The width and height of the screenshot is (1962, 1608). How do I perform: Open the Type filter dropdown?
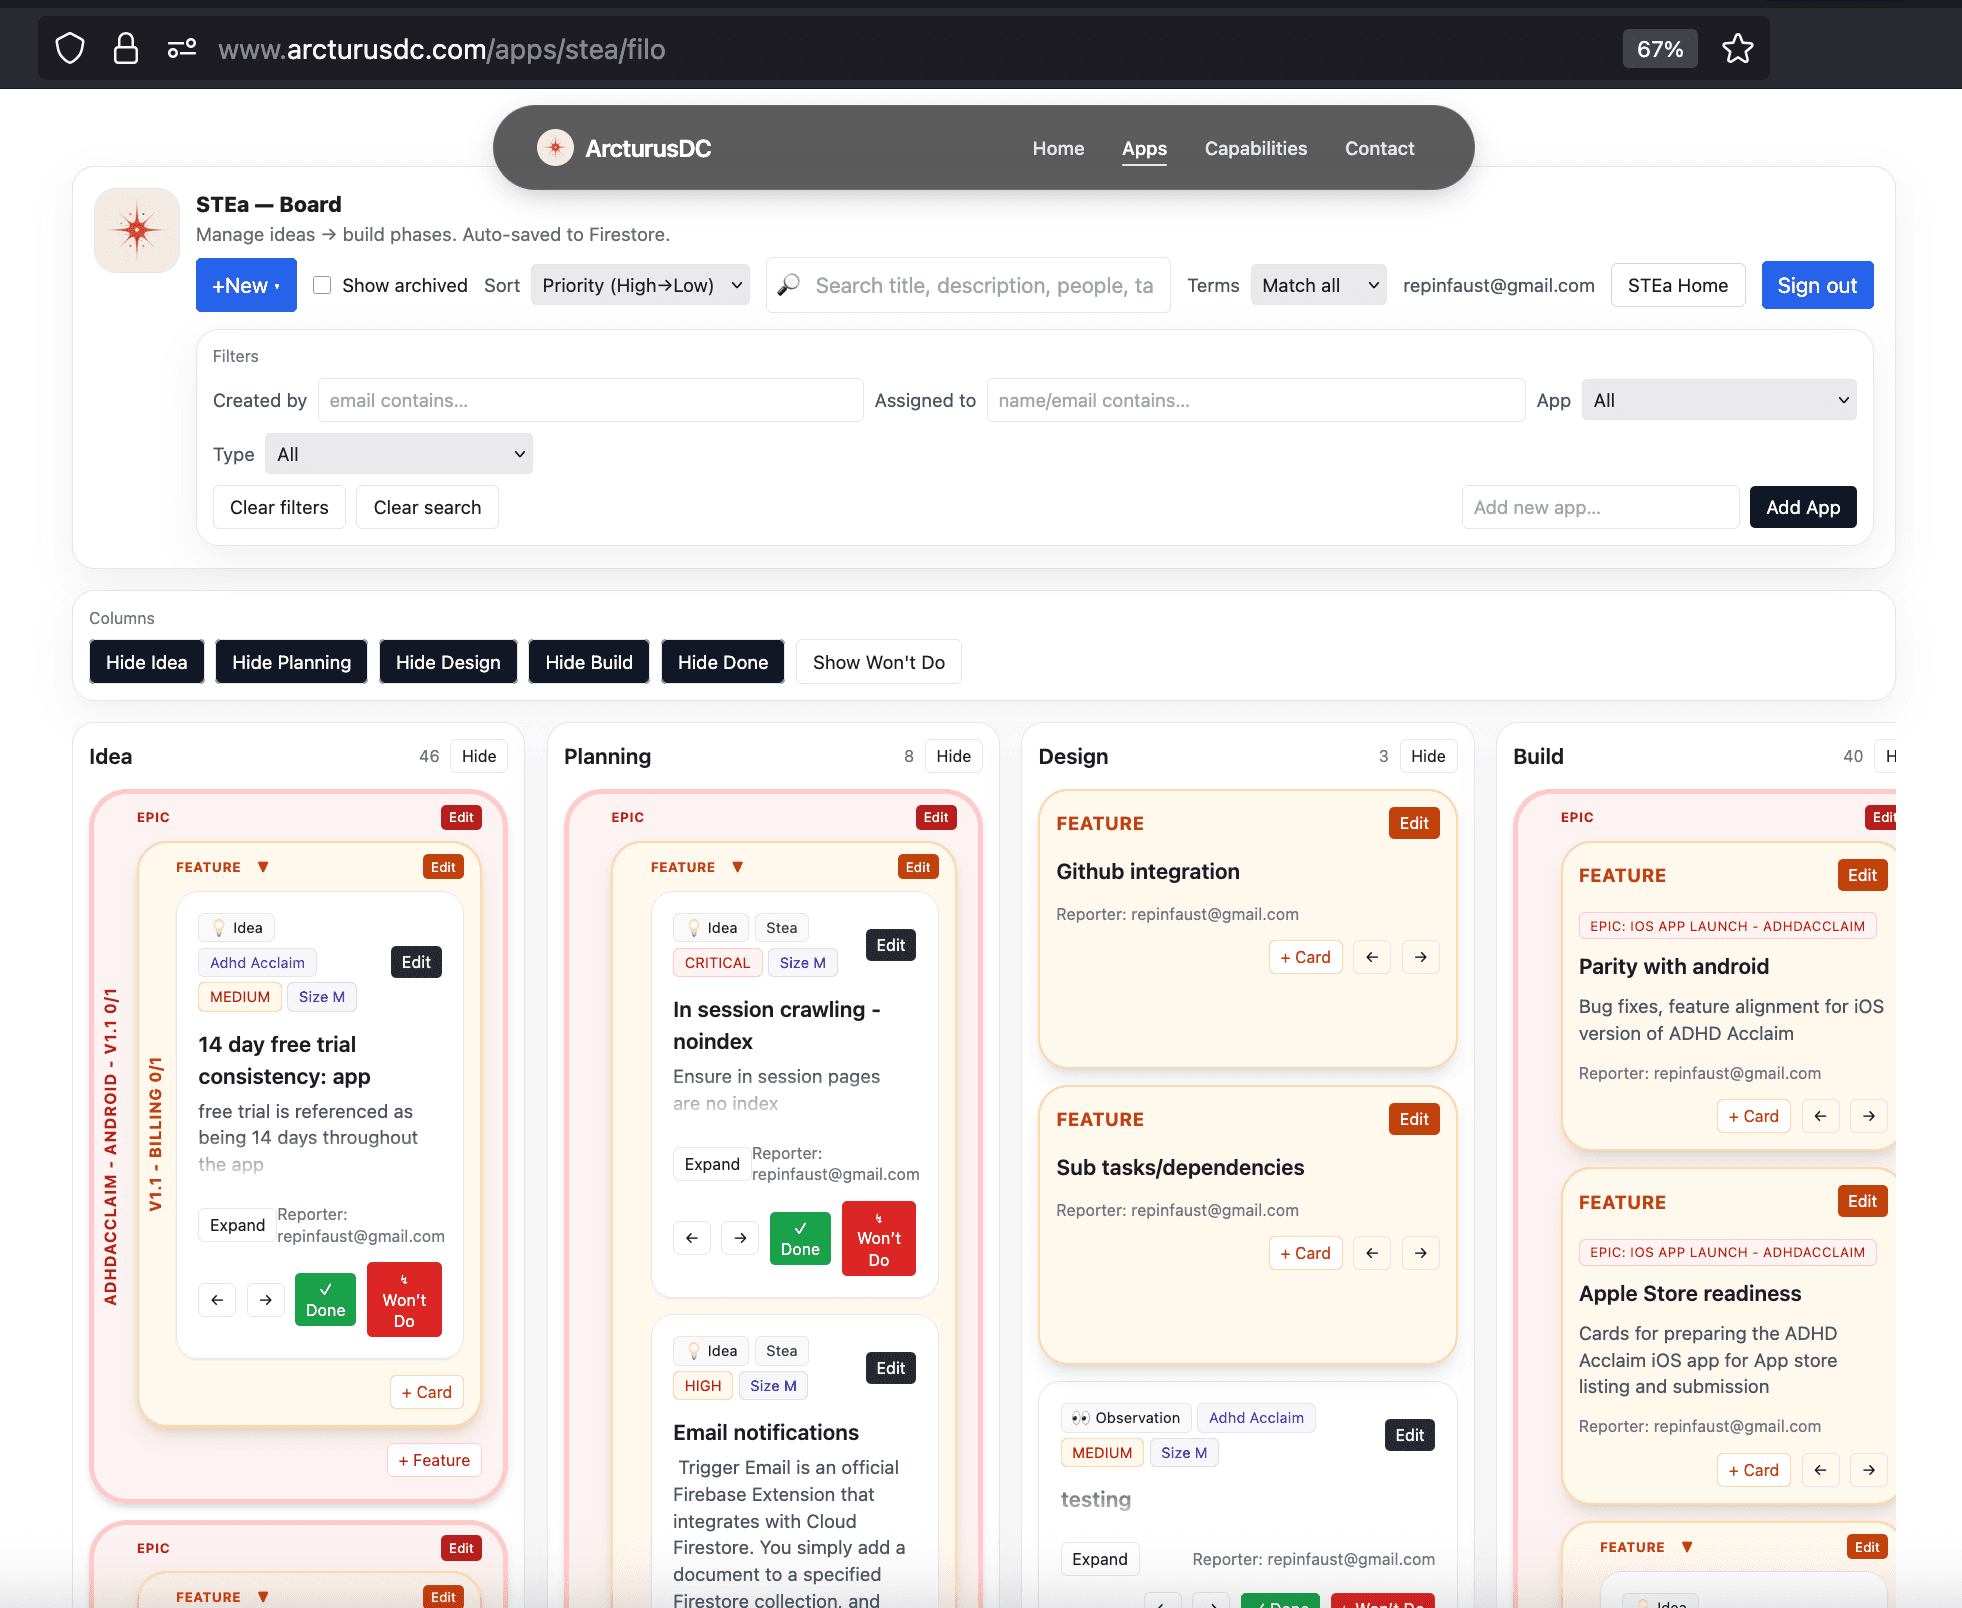(398, 454)
